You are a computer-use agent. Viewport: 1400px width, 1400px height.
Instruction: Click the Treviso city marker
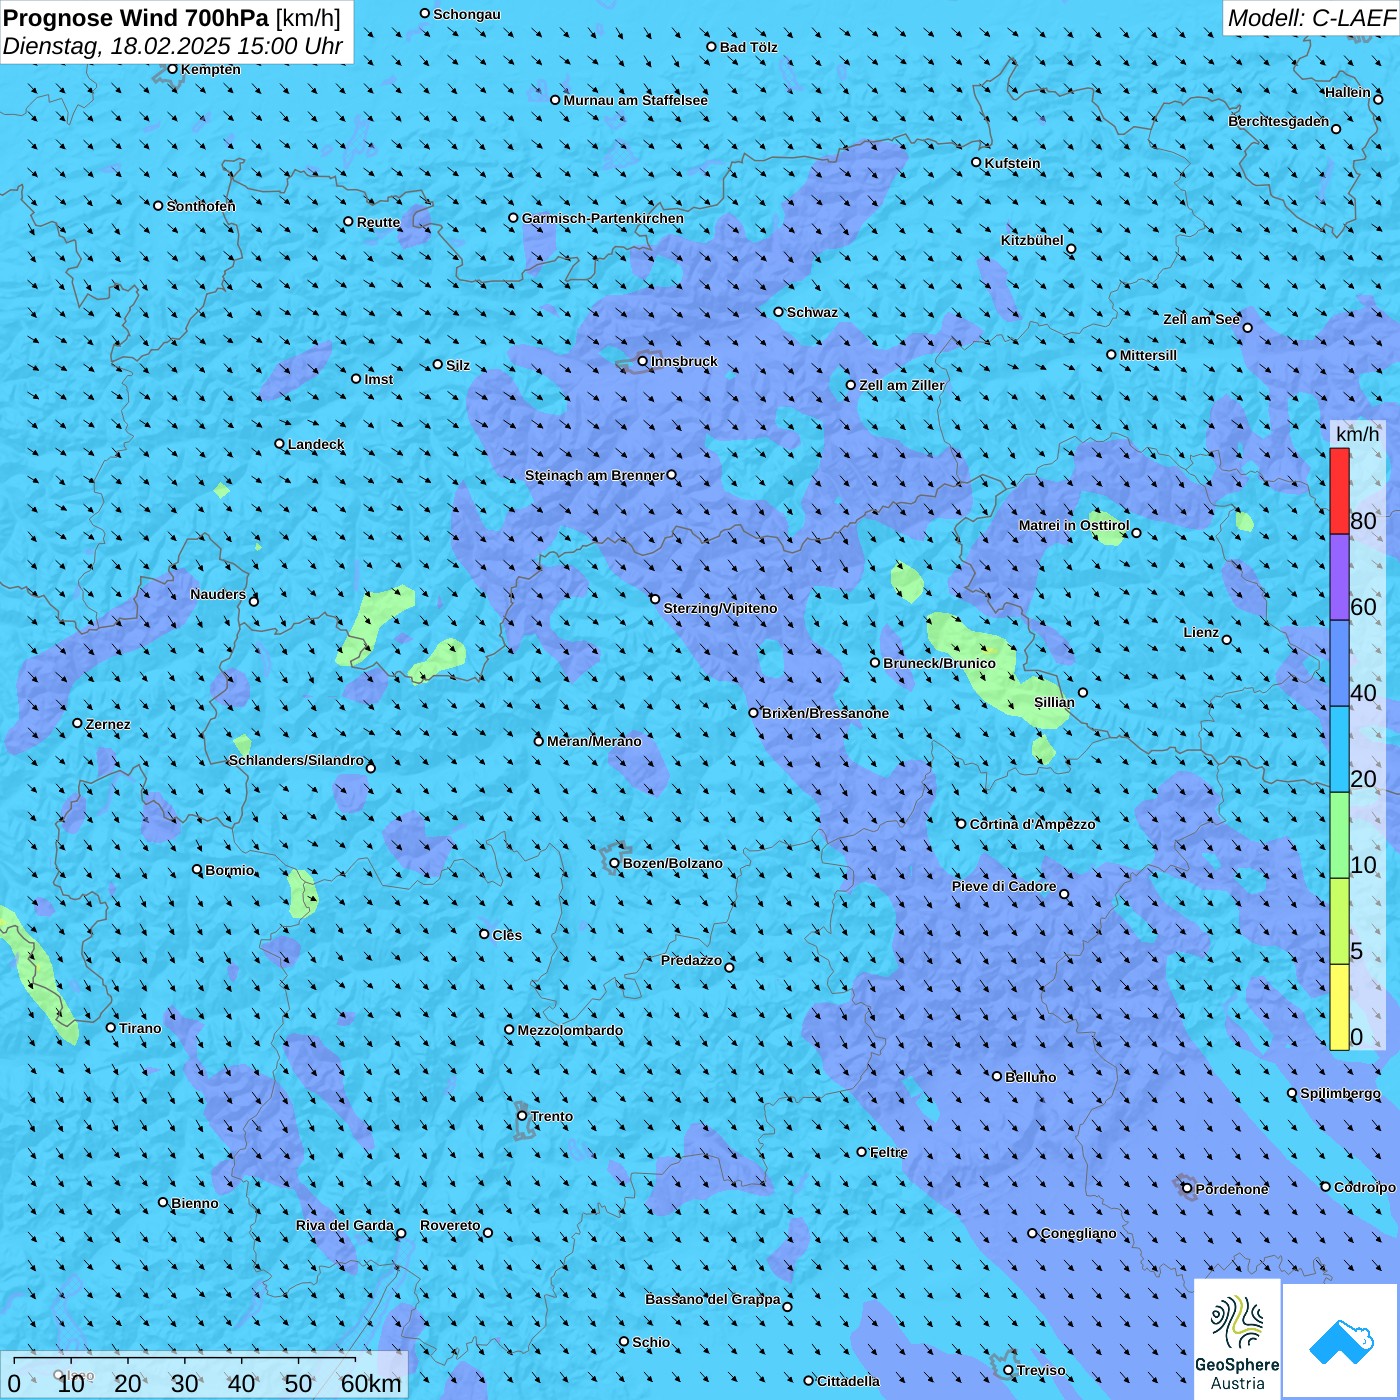pos(1008,1370)
